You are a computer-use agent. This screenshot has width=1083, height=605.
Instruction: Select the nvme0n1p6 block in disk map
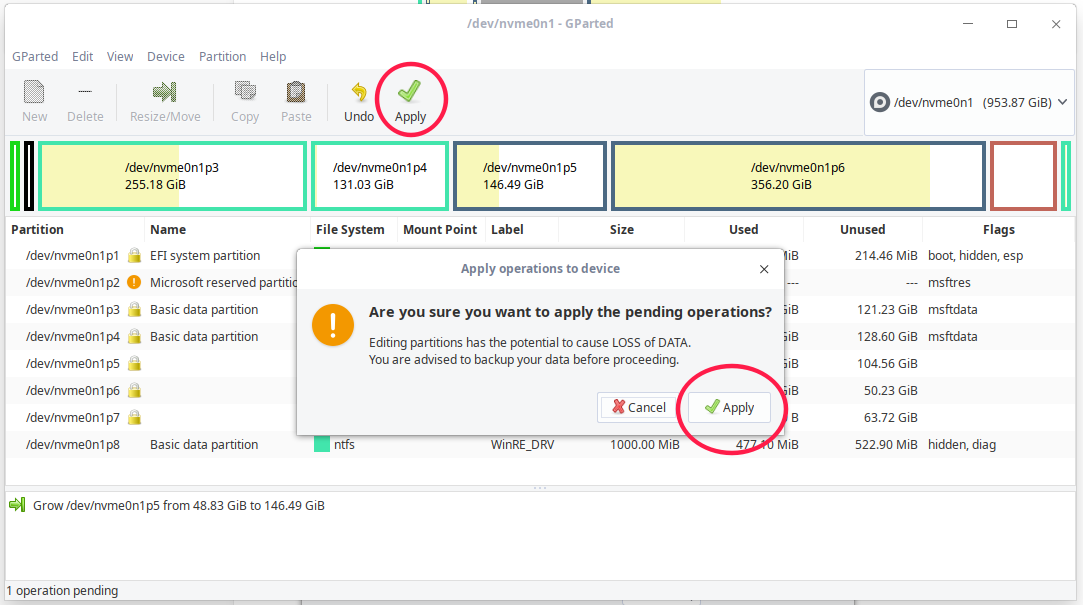(x=798, y=176)
